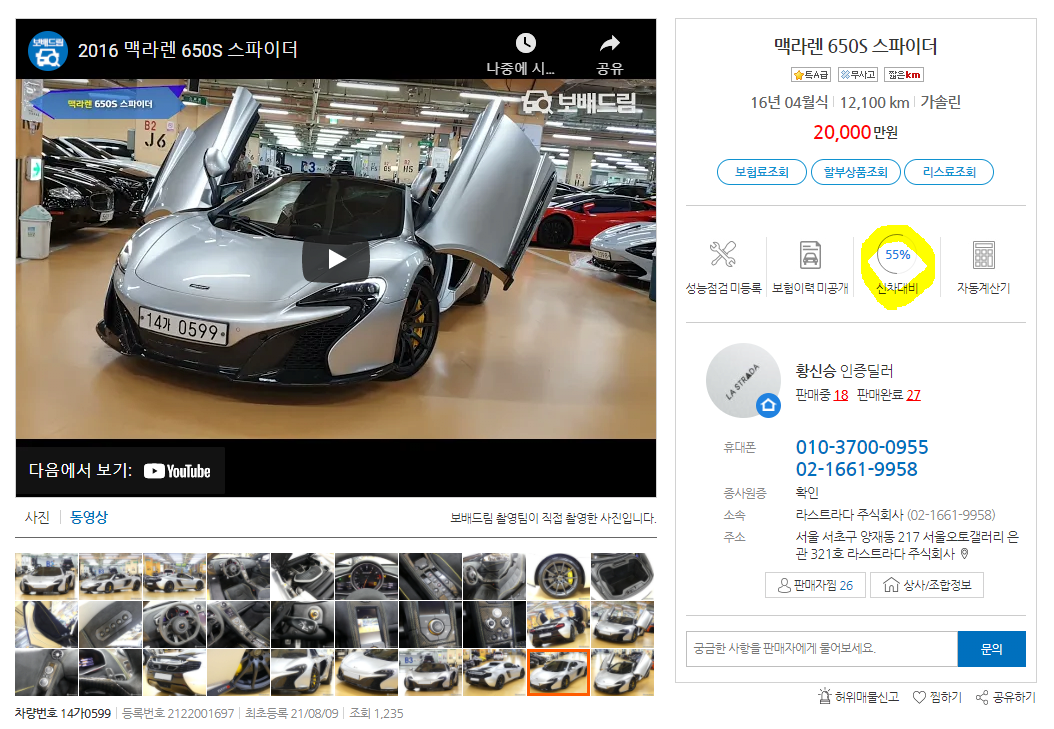Click the 조회 1,235 view count
Screen dimensions: 1054x729
click(x=376, y=714)
